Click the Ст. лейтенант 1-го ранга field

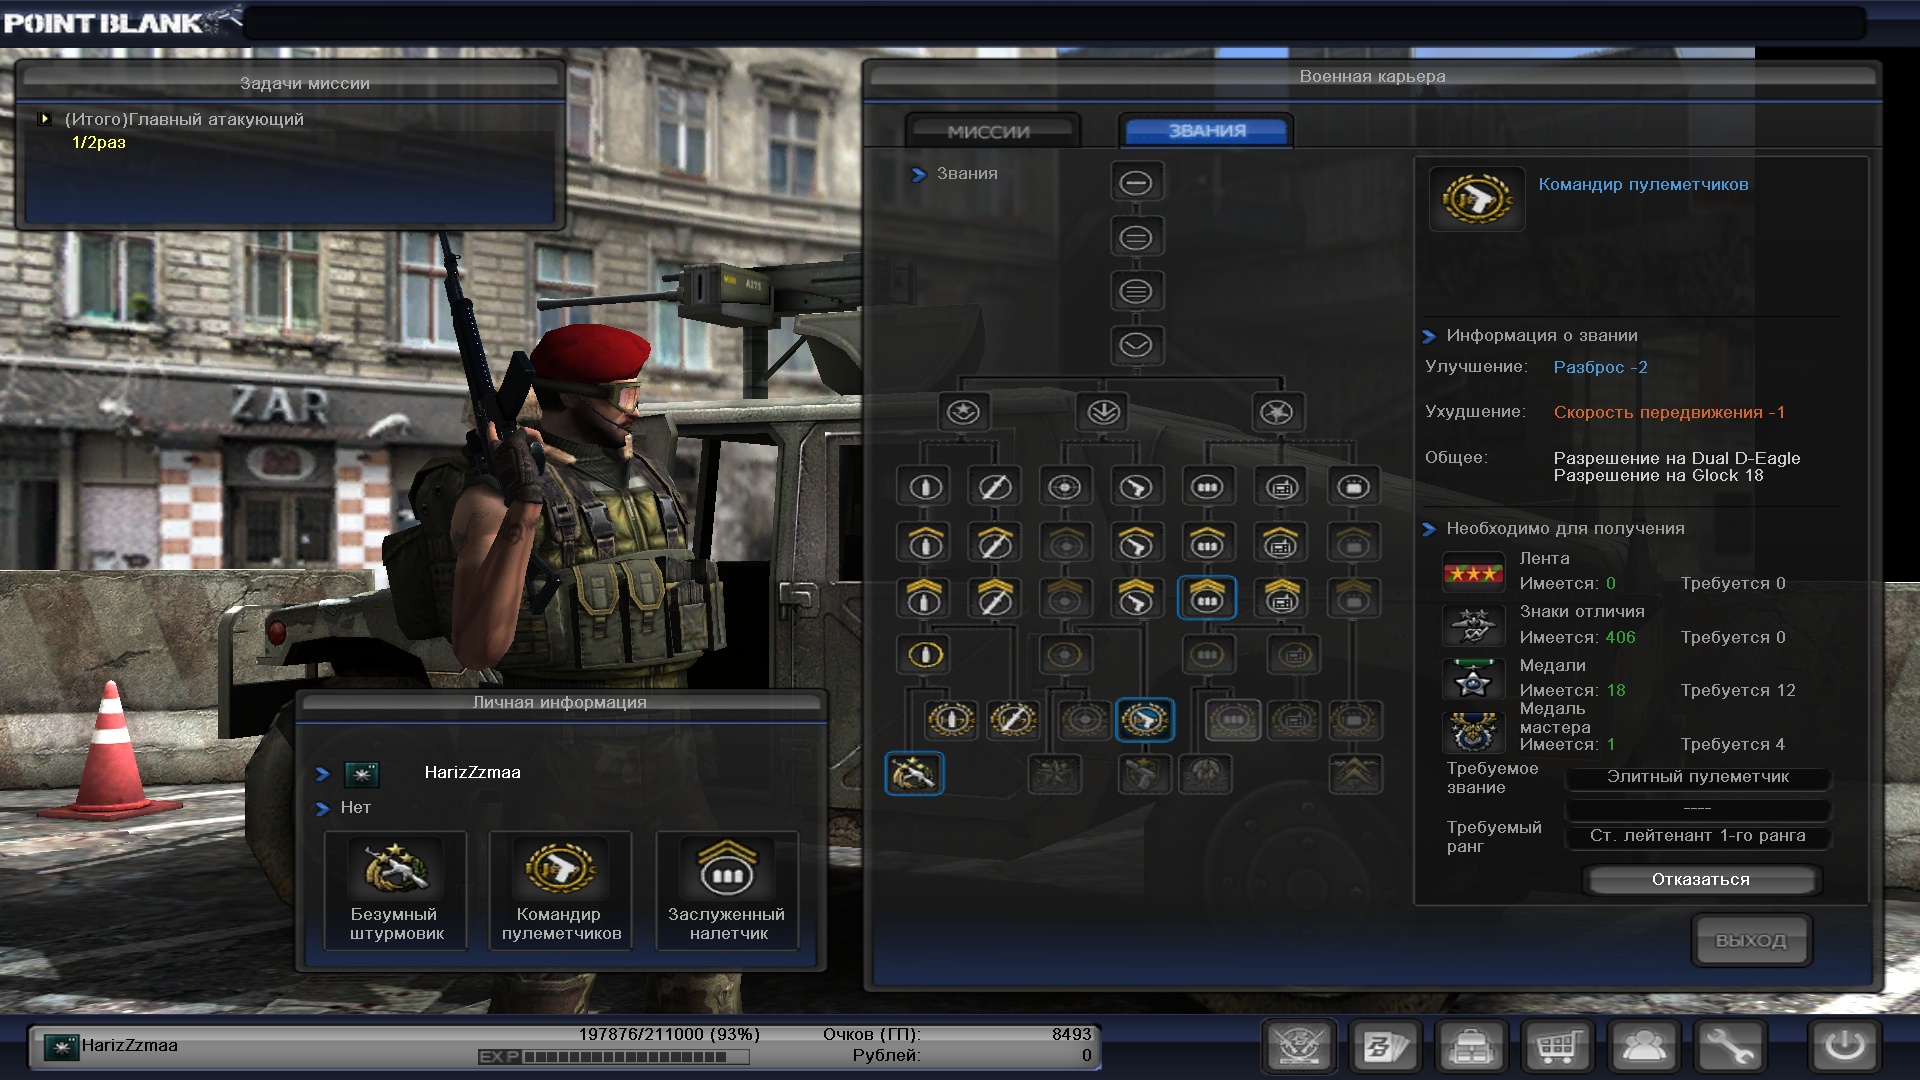pos(1697,836)
